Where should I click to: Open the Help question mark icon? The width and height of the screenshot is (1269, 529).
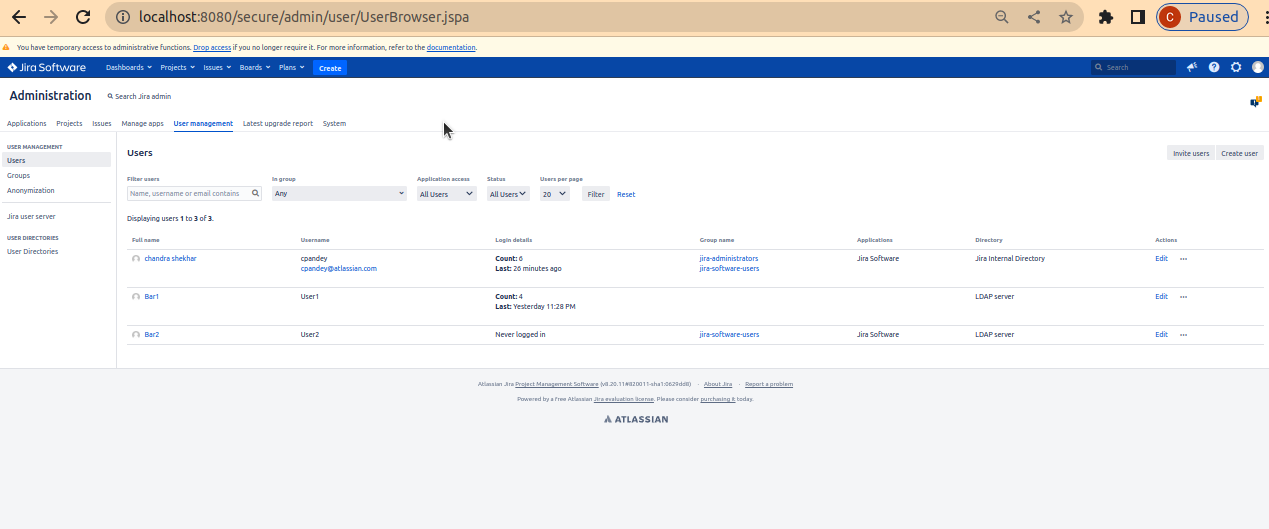1214,67
